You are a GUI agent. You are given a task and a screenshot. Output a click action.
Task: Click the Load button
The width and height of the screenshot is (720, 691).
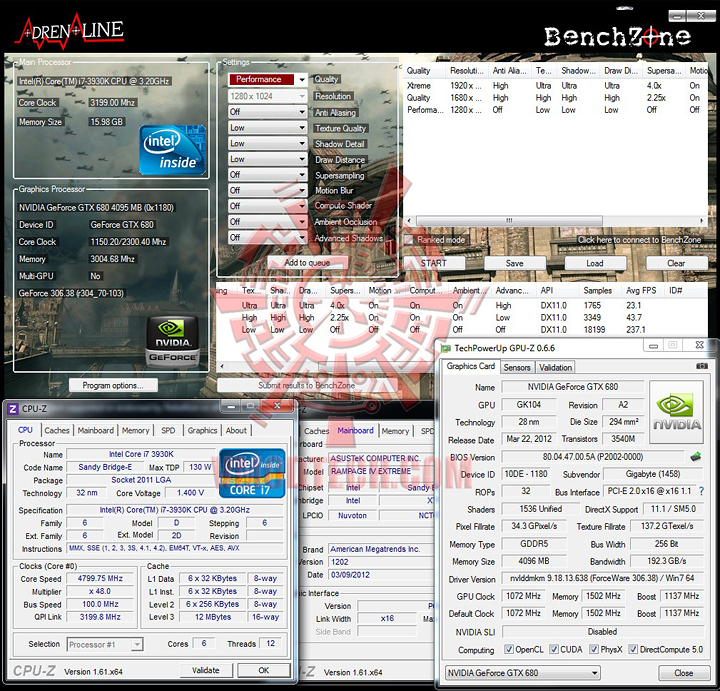point(595,263)
